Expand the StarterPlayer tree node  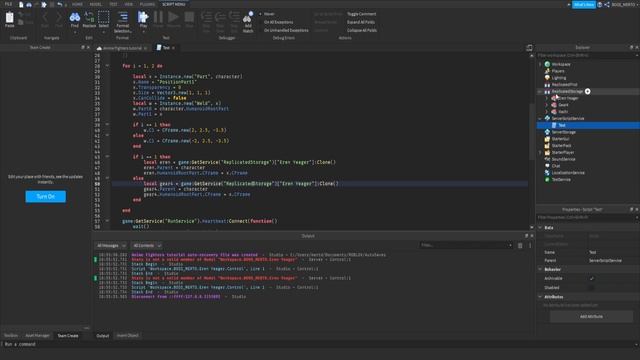[540, 152]
